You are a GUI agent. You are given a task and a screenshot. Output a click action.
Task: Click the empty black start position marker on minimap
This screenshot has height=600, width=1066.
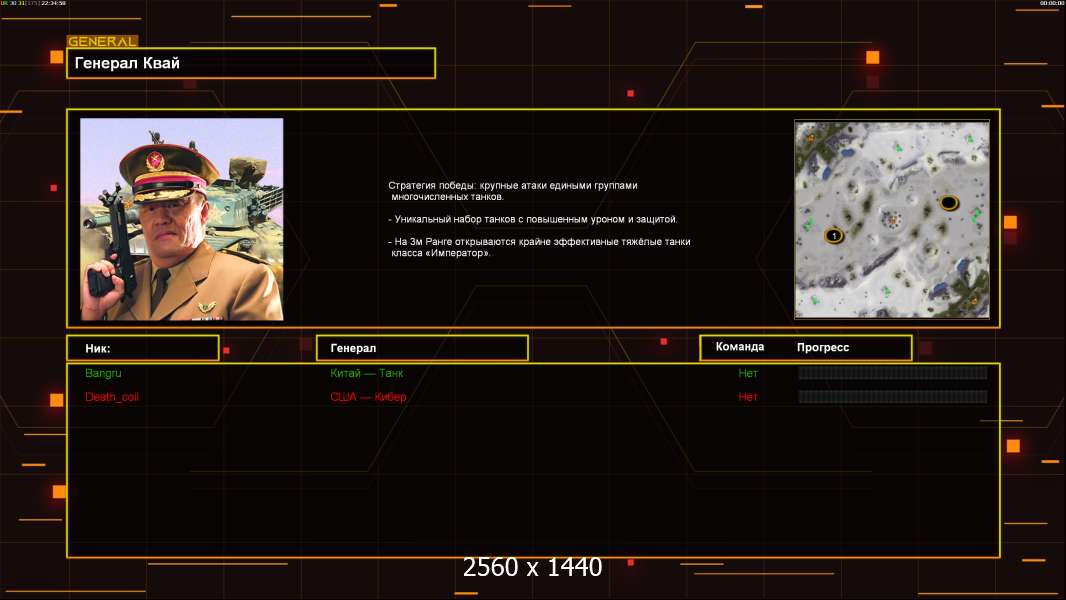(949, 203)
